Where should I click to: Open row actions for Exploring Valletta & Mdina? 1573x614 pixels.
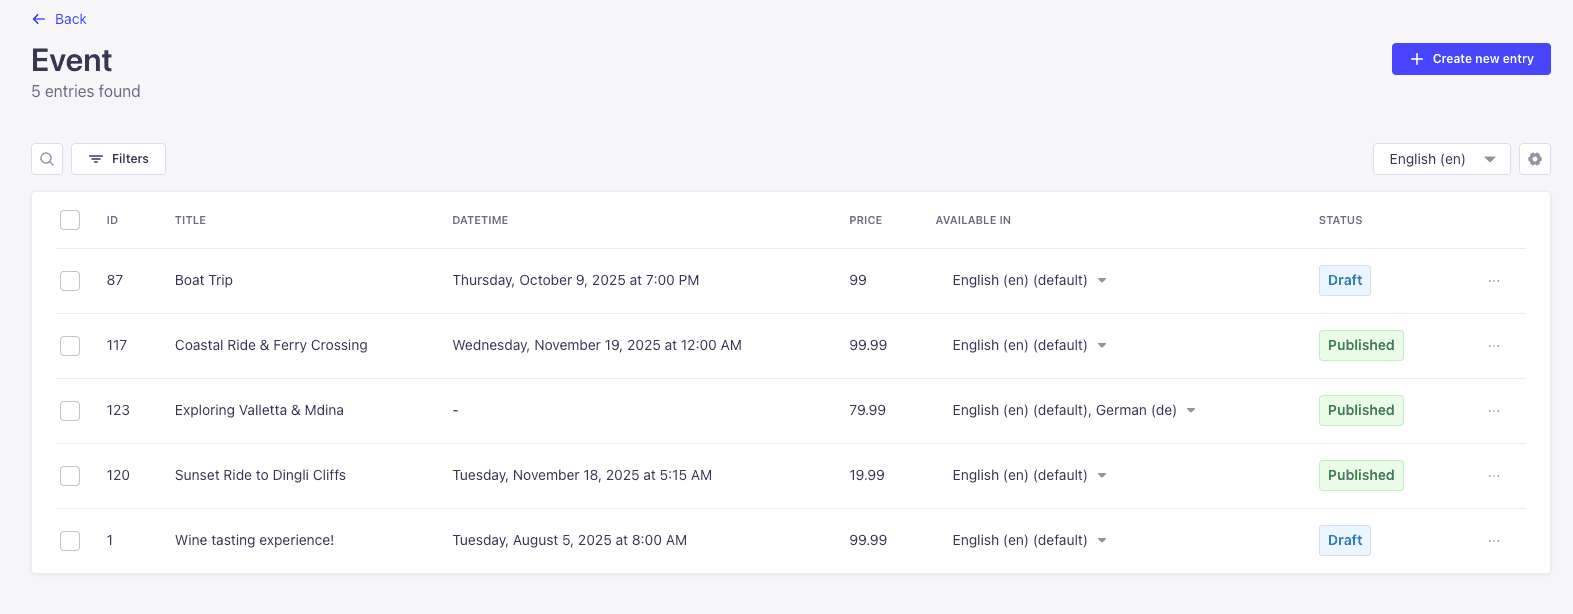click(1494, 411)
